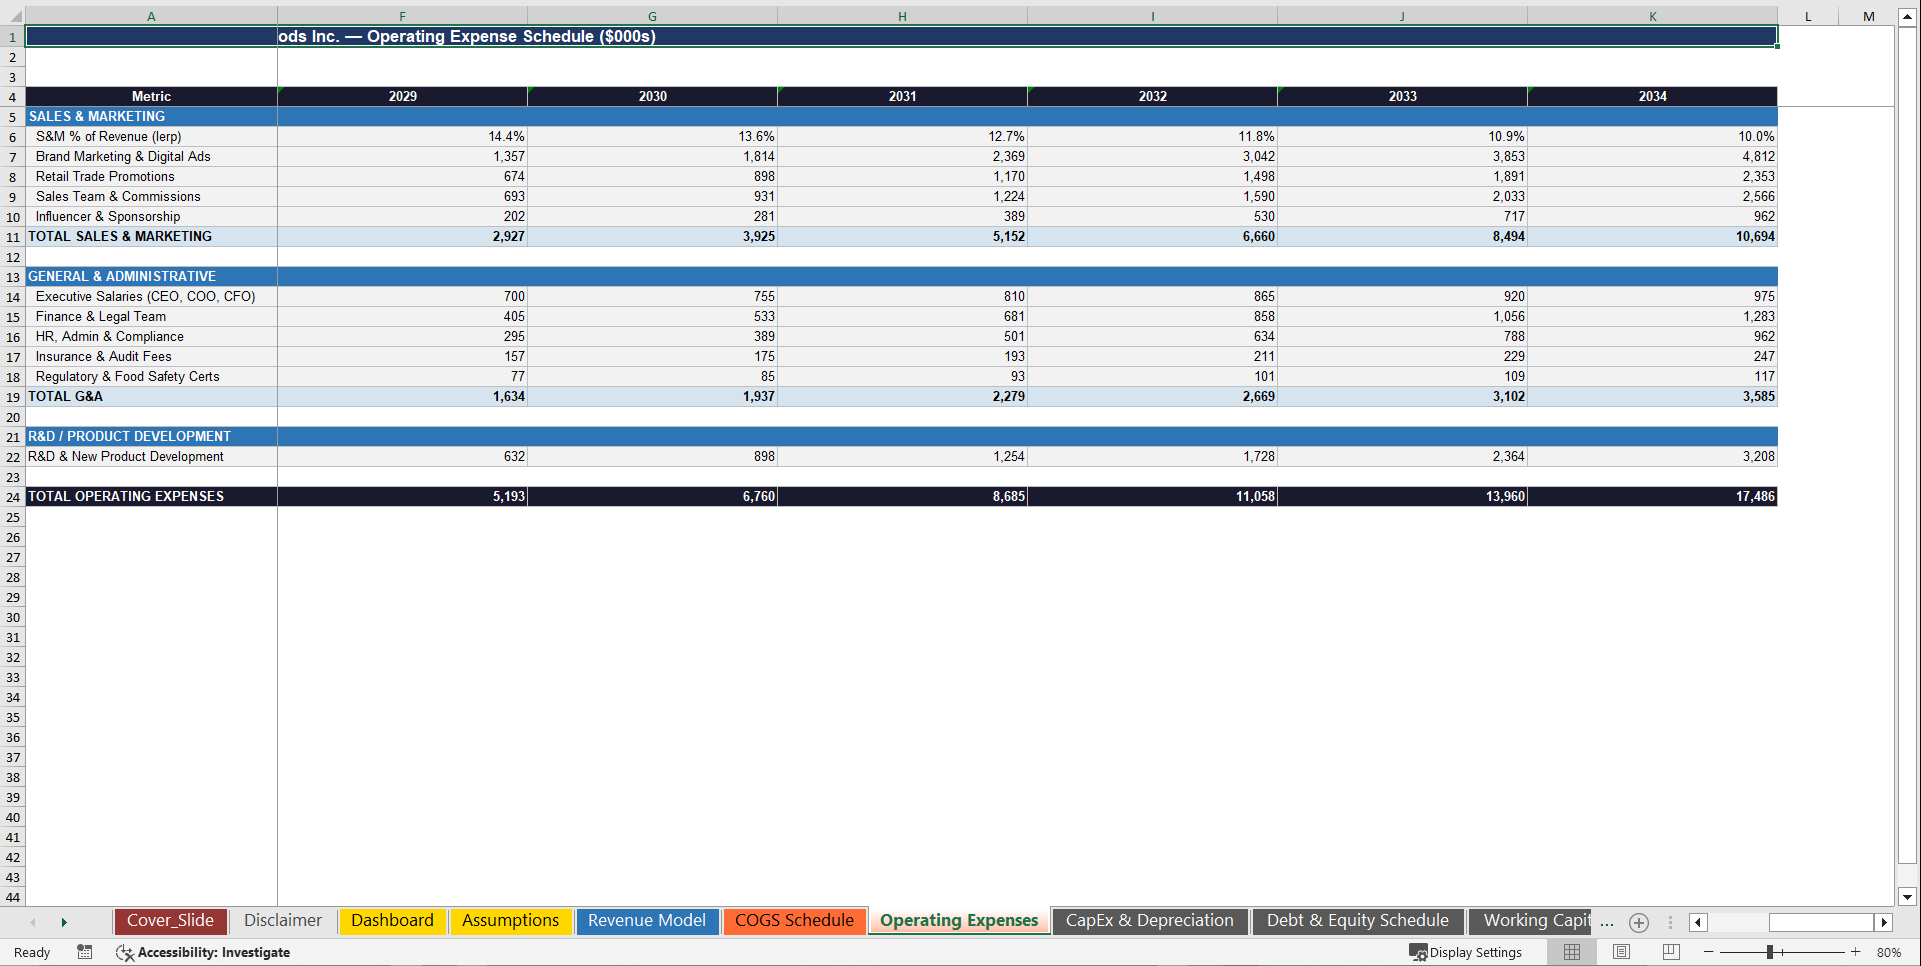Click column K header to select column

click(x=1651, y=16)
